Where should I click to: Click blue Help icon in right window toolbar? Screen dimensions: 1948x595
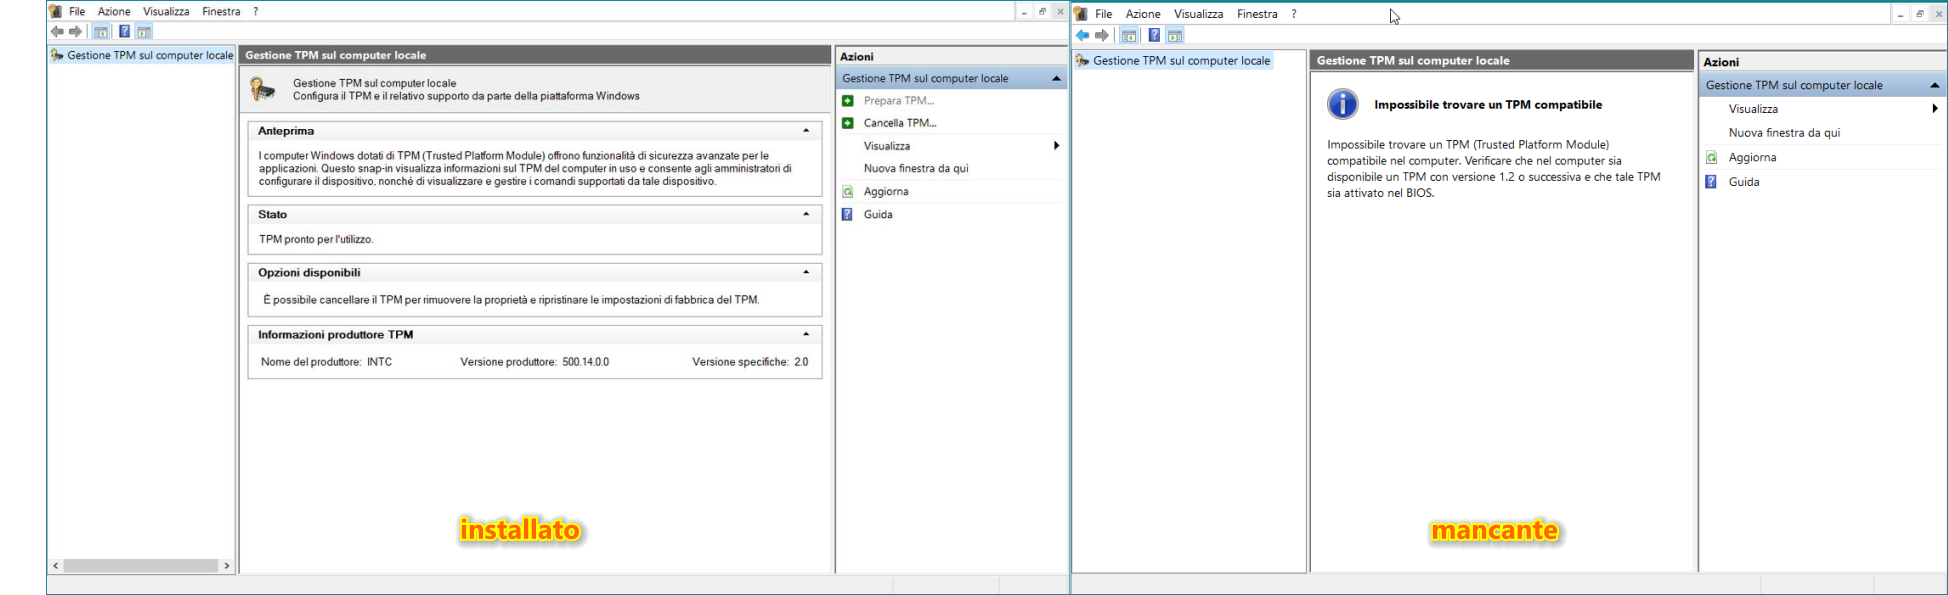[1154, 36]
